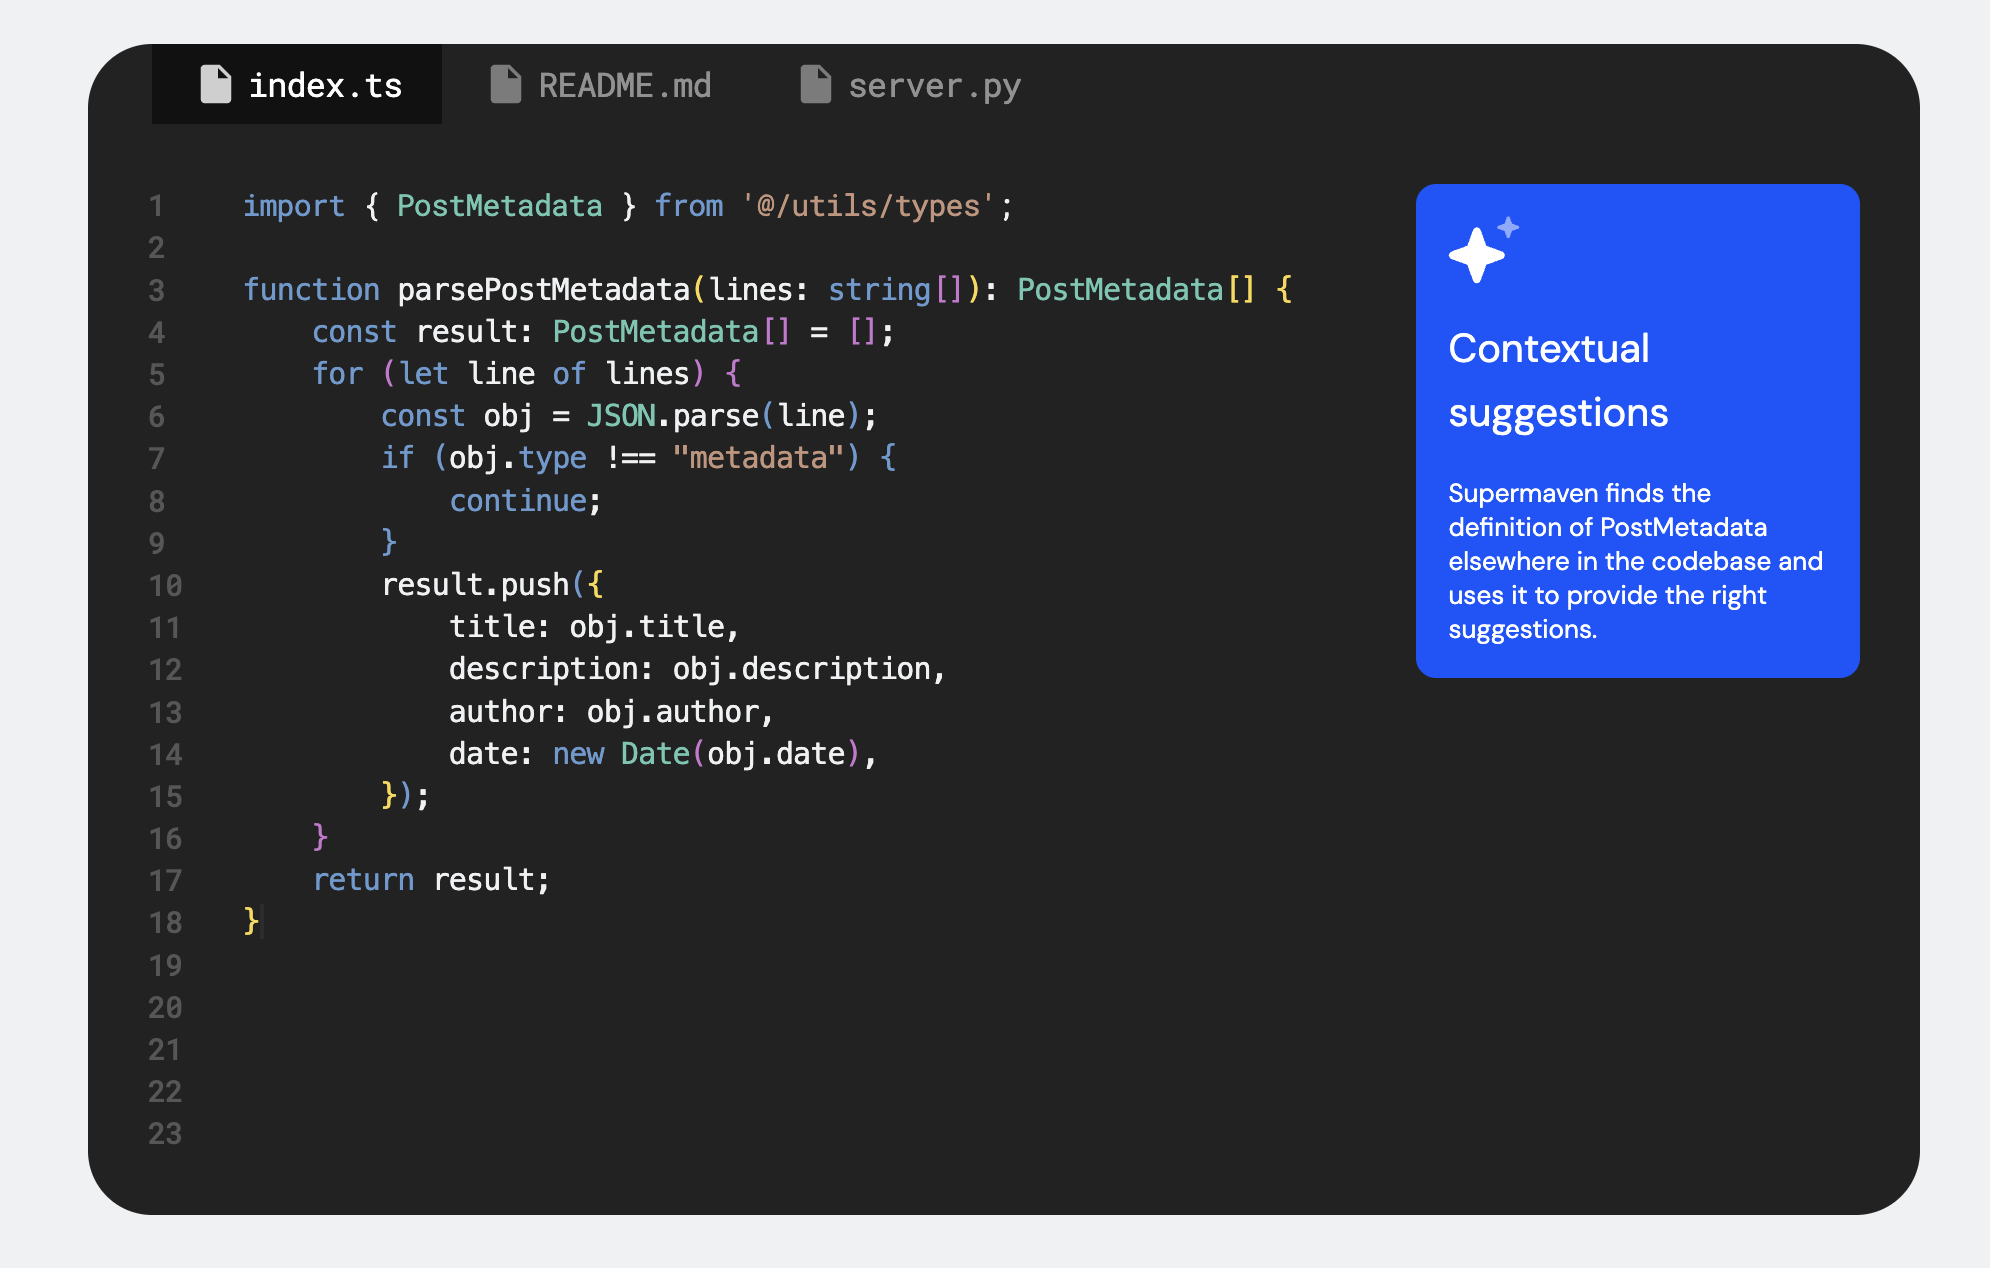This screenshot has width=1990, height=1268.
Task: Click the '@/utils/types' import string
Action: coord(867,206)
